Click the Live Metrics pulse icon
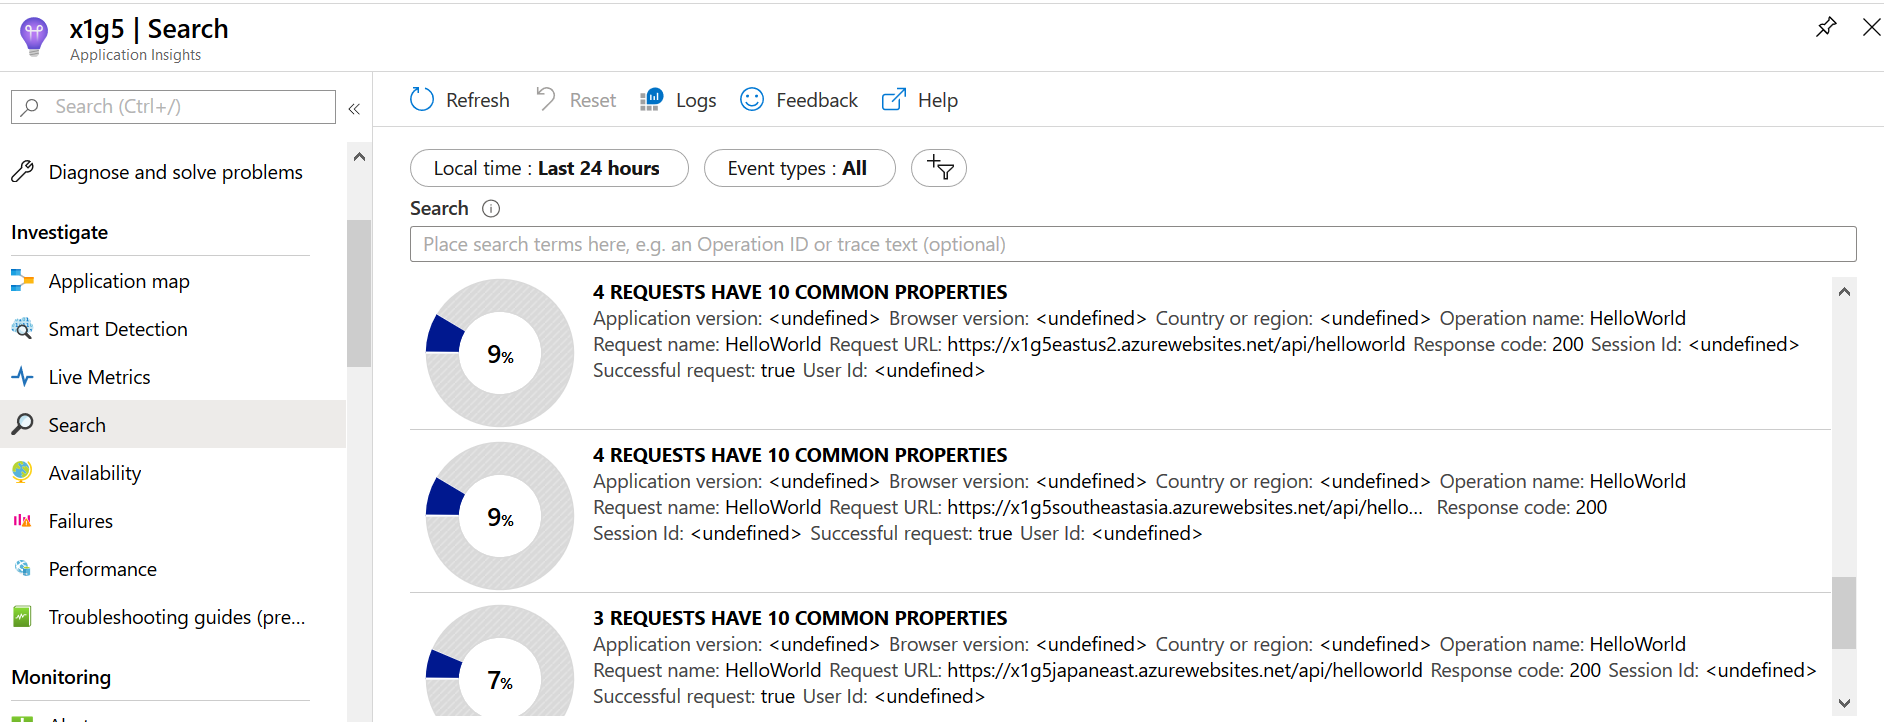Image resolution: width=1884 pixels, height=722 pixels. 23,377
